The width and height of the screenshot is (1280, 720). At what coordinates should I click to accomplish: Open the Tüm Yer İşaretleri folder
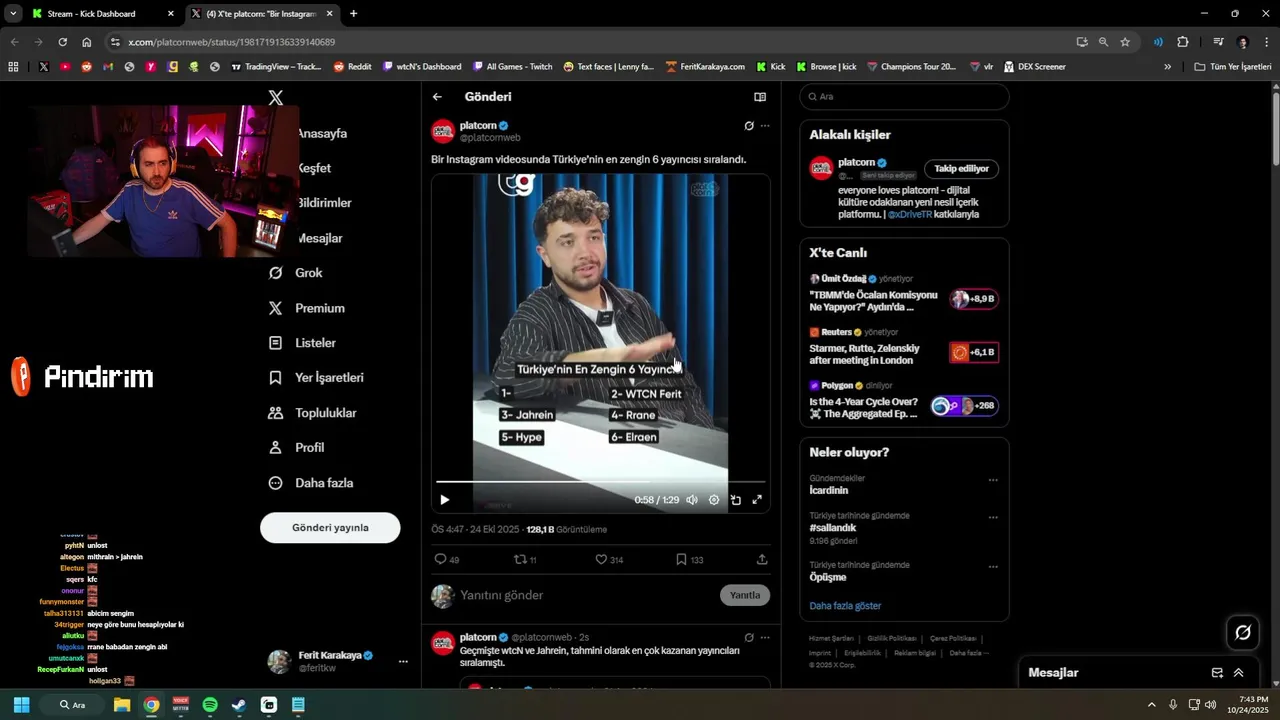point(1233,67)
